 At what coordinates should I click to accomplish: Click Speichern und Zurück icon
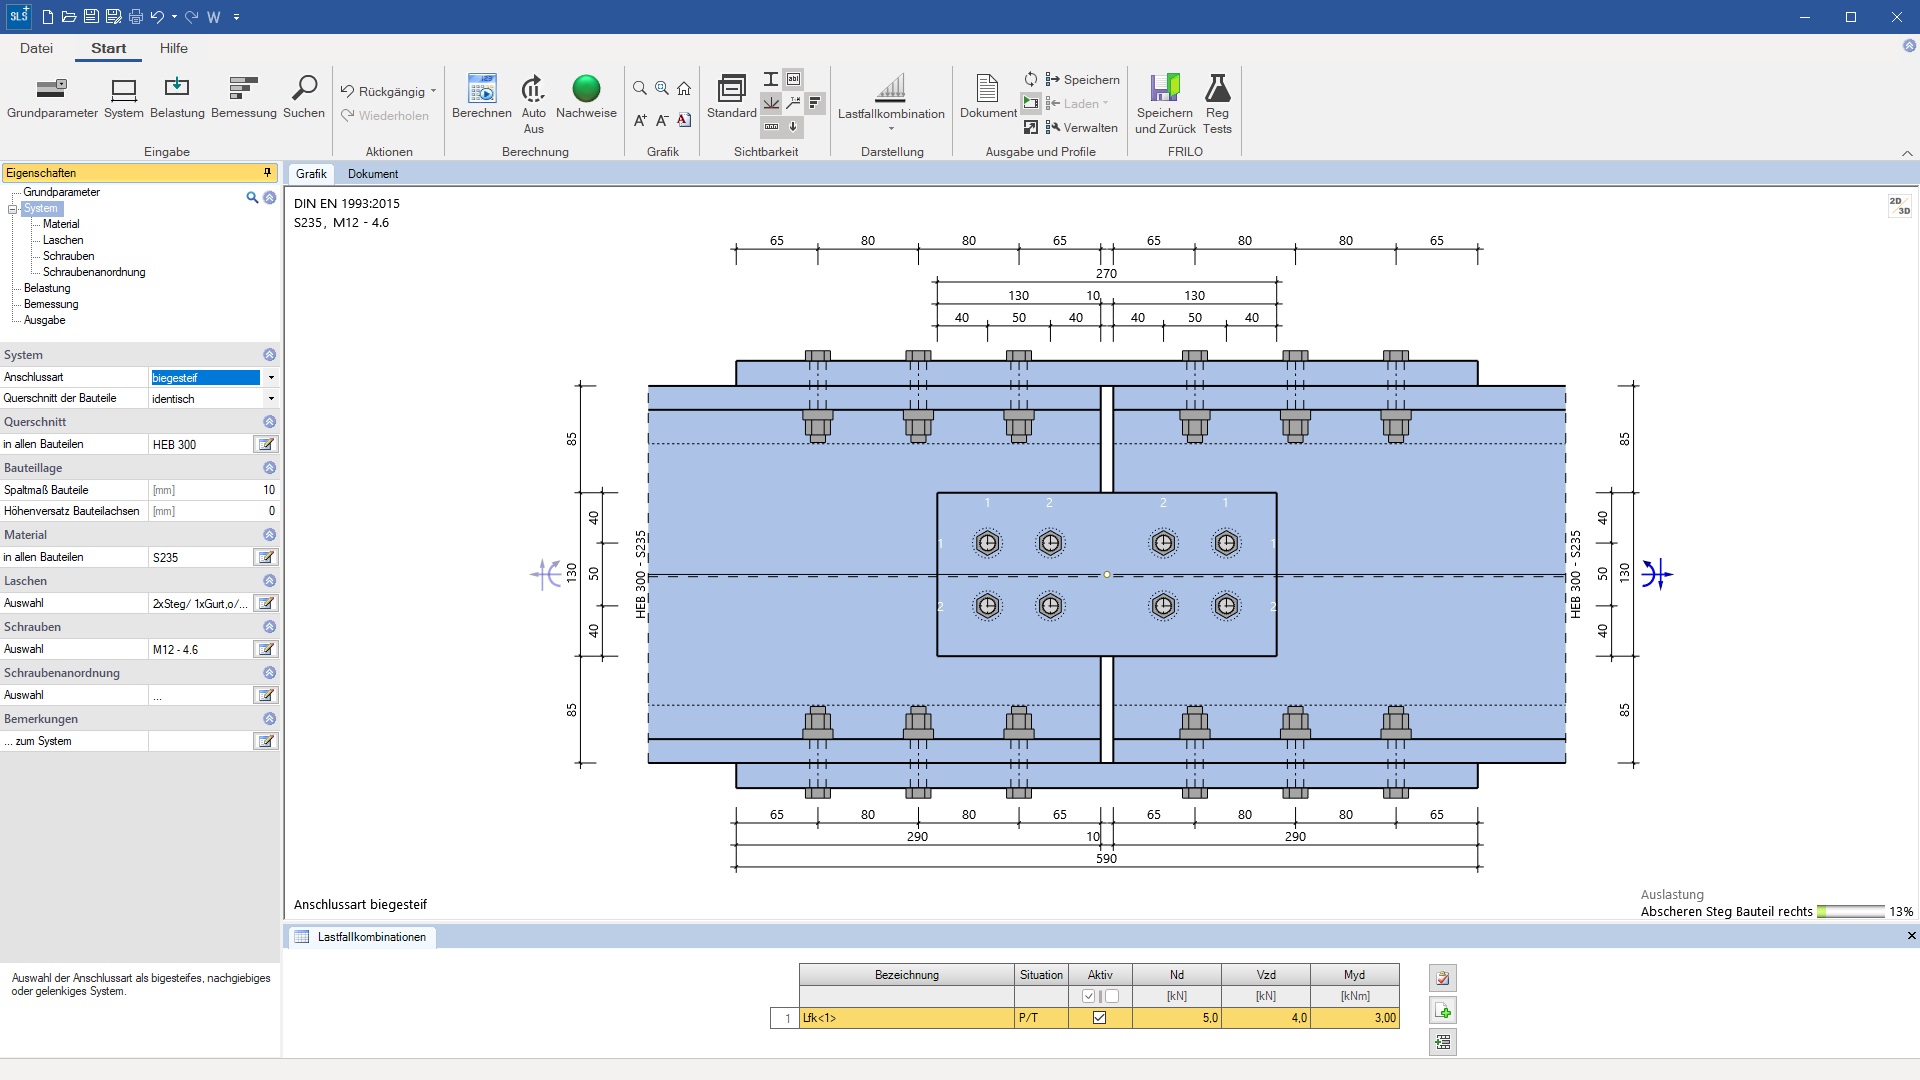(1165, 89)
